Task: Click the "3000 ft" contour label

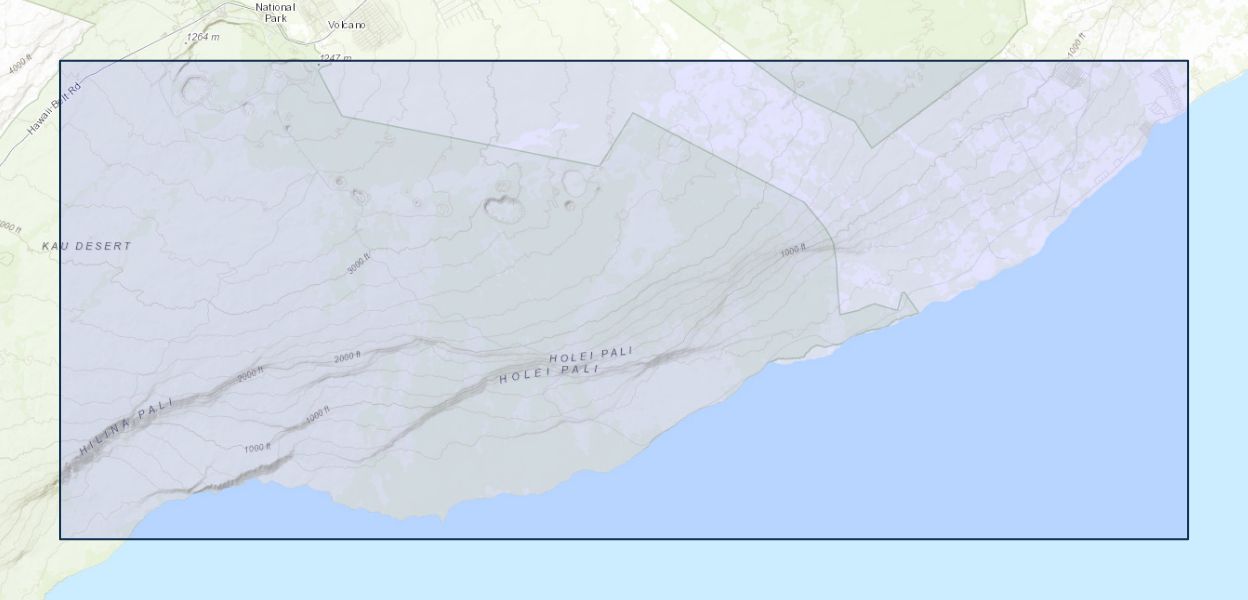Action: coord(359,264)
